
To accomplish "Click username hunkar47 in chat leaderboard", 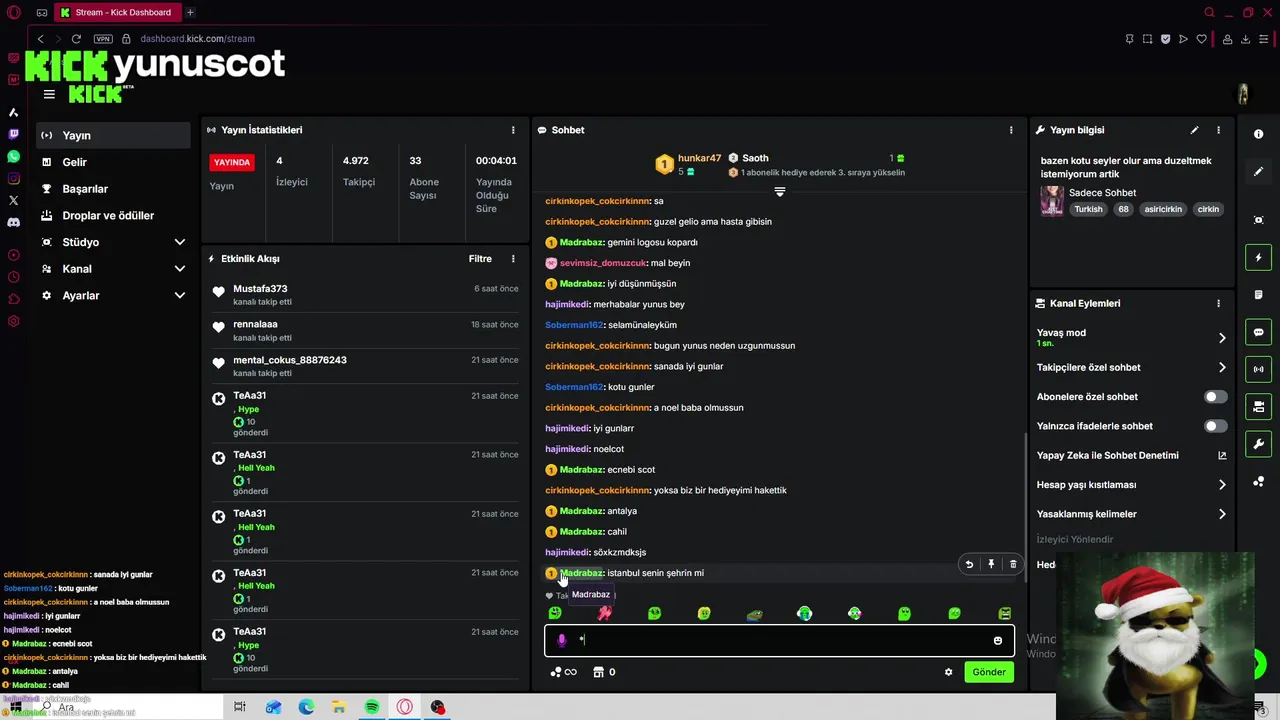I will click(x=699, y=158).
